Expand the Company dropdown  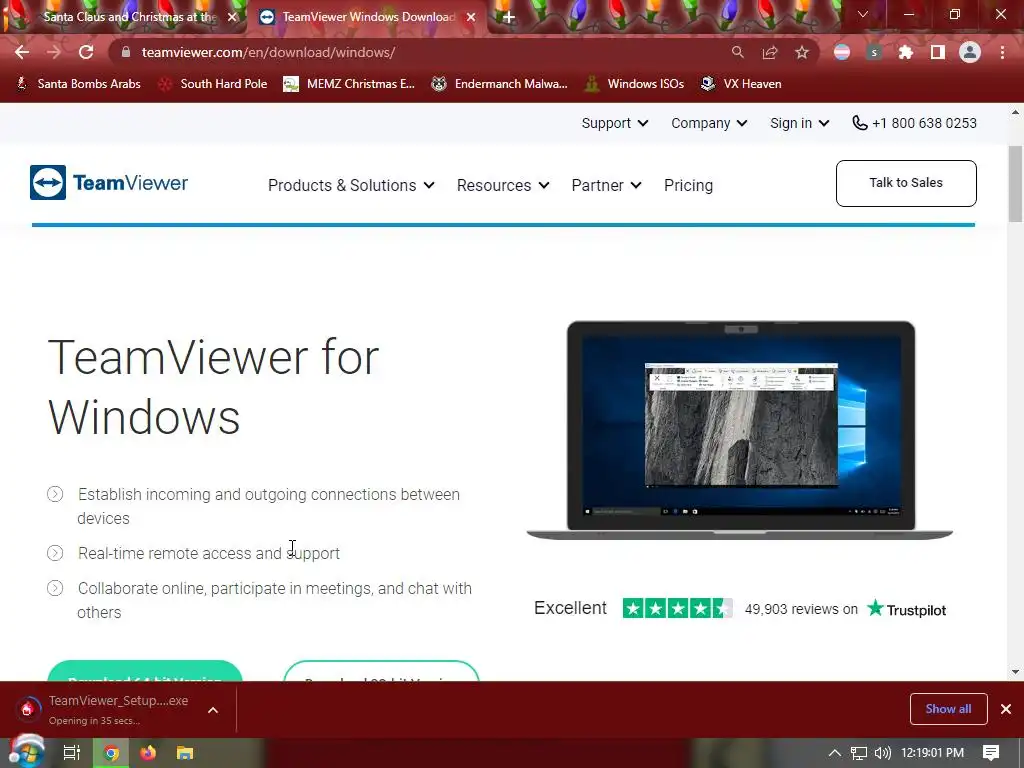(709, 123)
